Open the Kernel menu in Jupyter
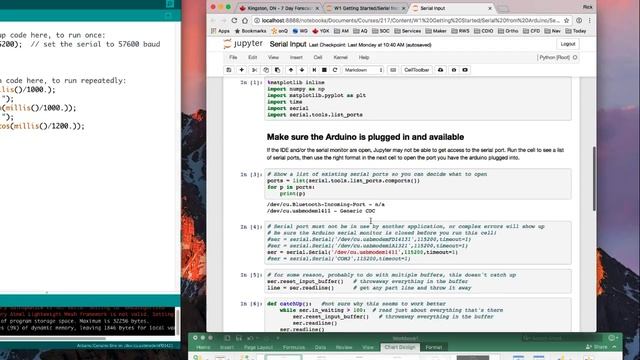This screenshot has width=640, height=360. click(340, 58)
